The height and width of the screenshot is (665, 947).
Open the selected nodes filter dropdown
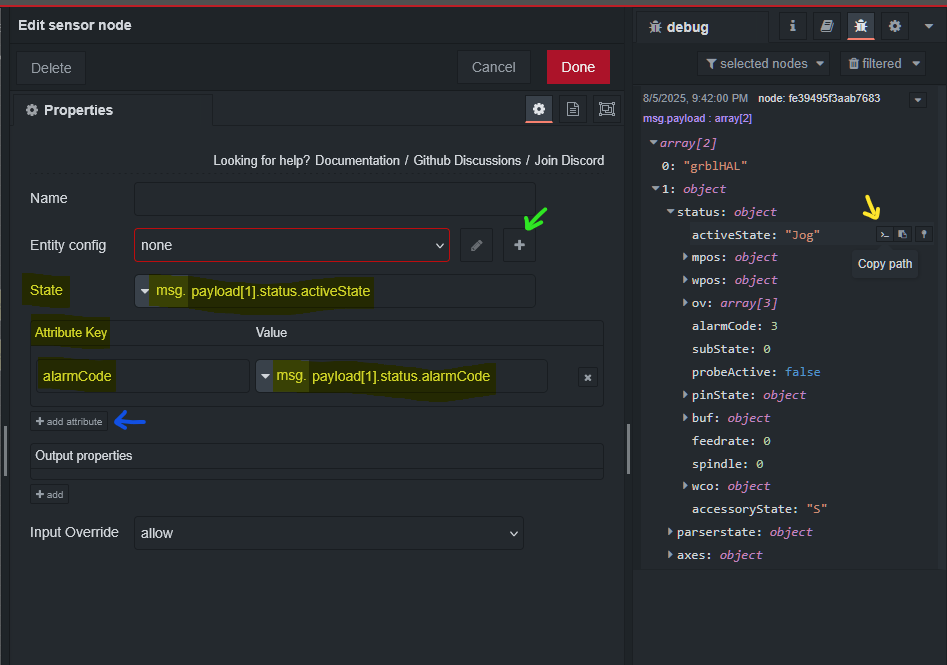[765, 64]
